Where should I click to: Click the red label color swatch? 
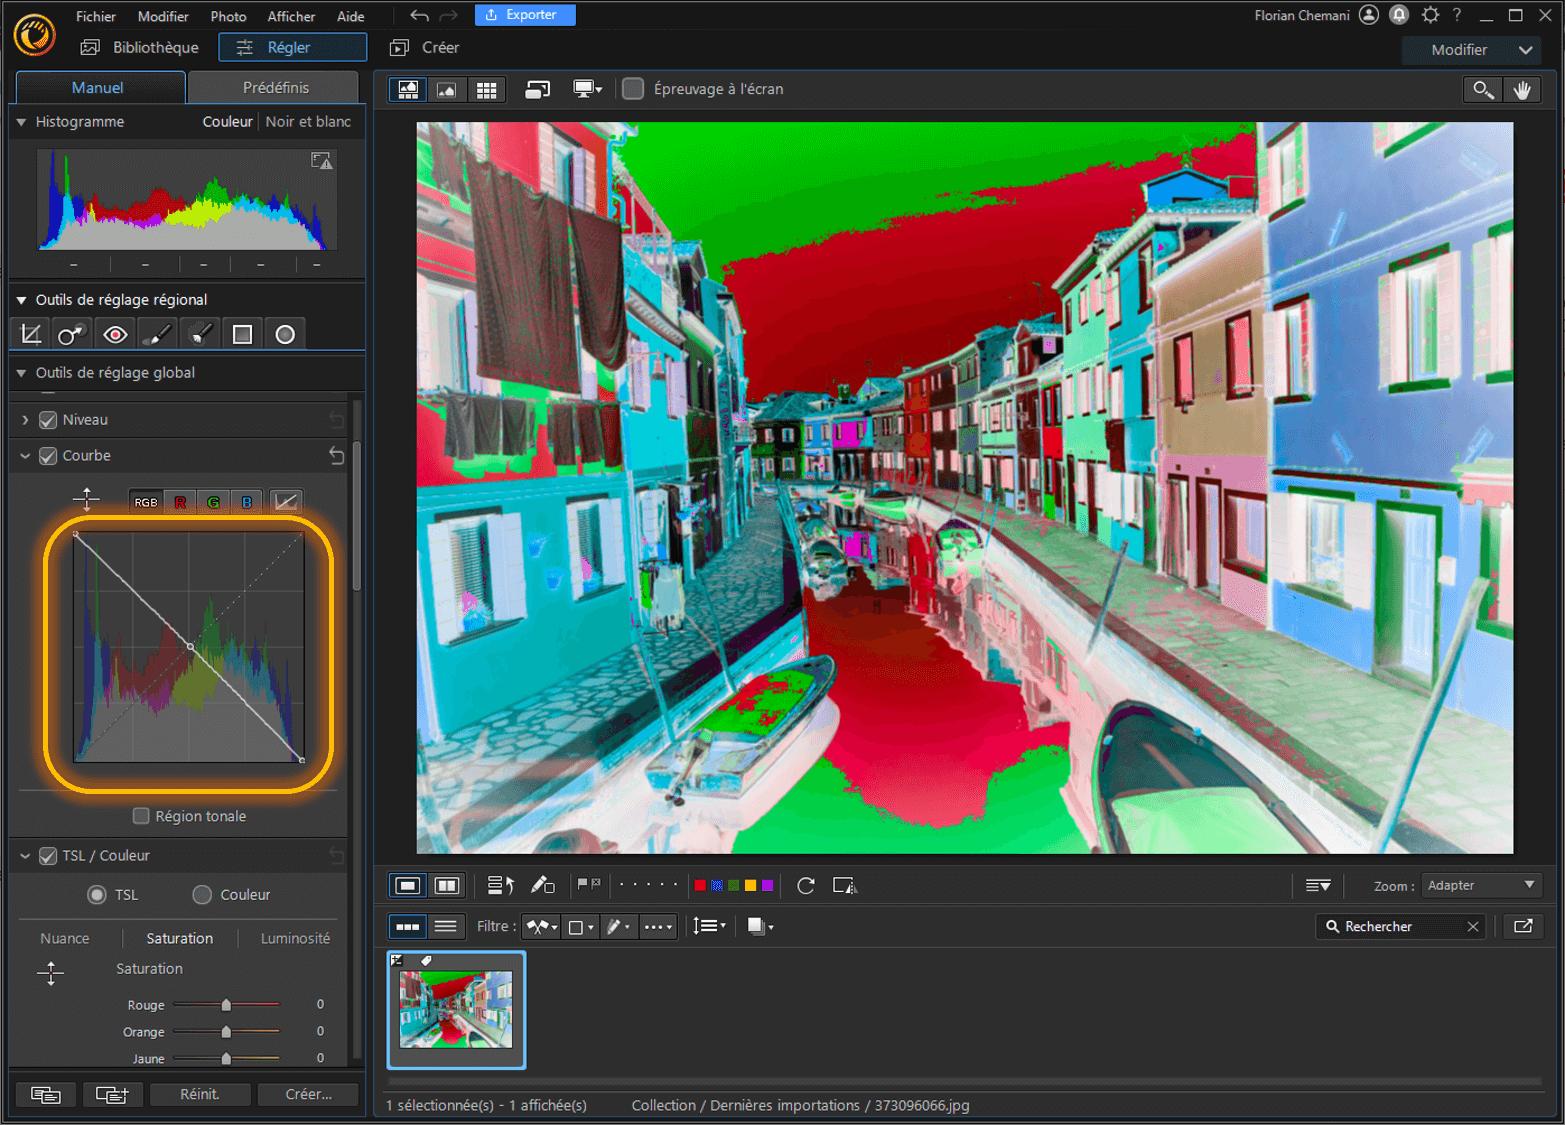699,885
